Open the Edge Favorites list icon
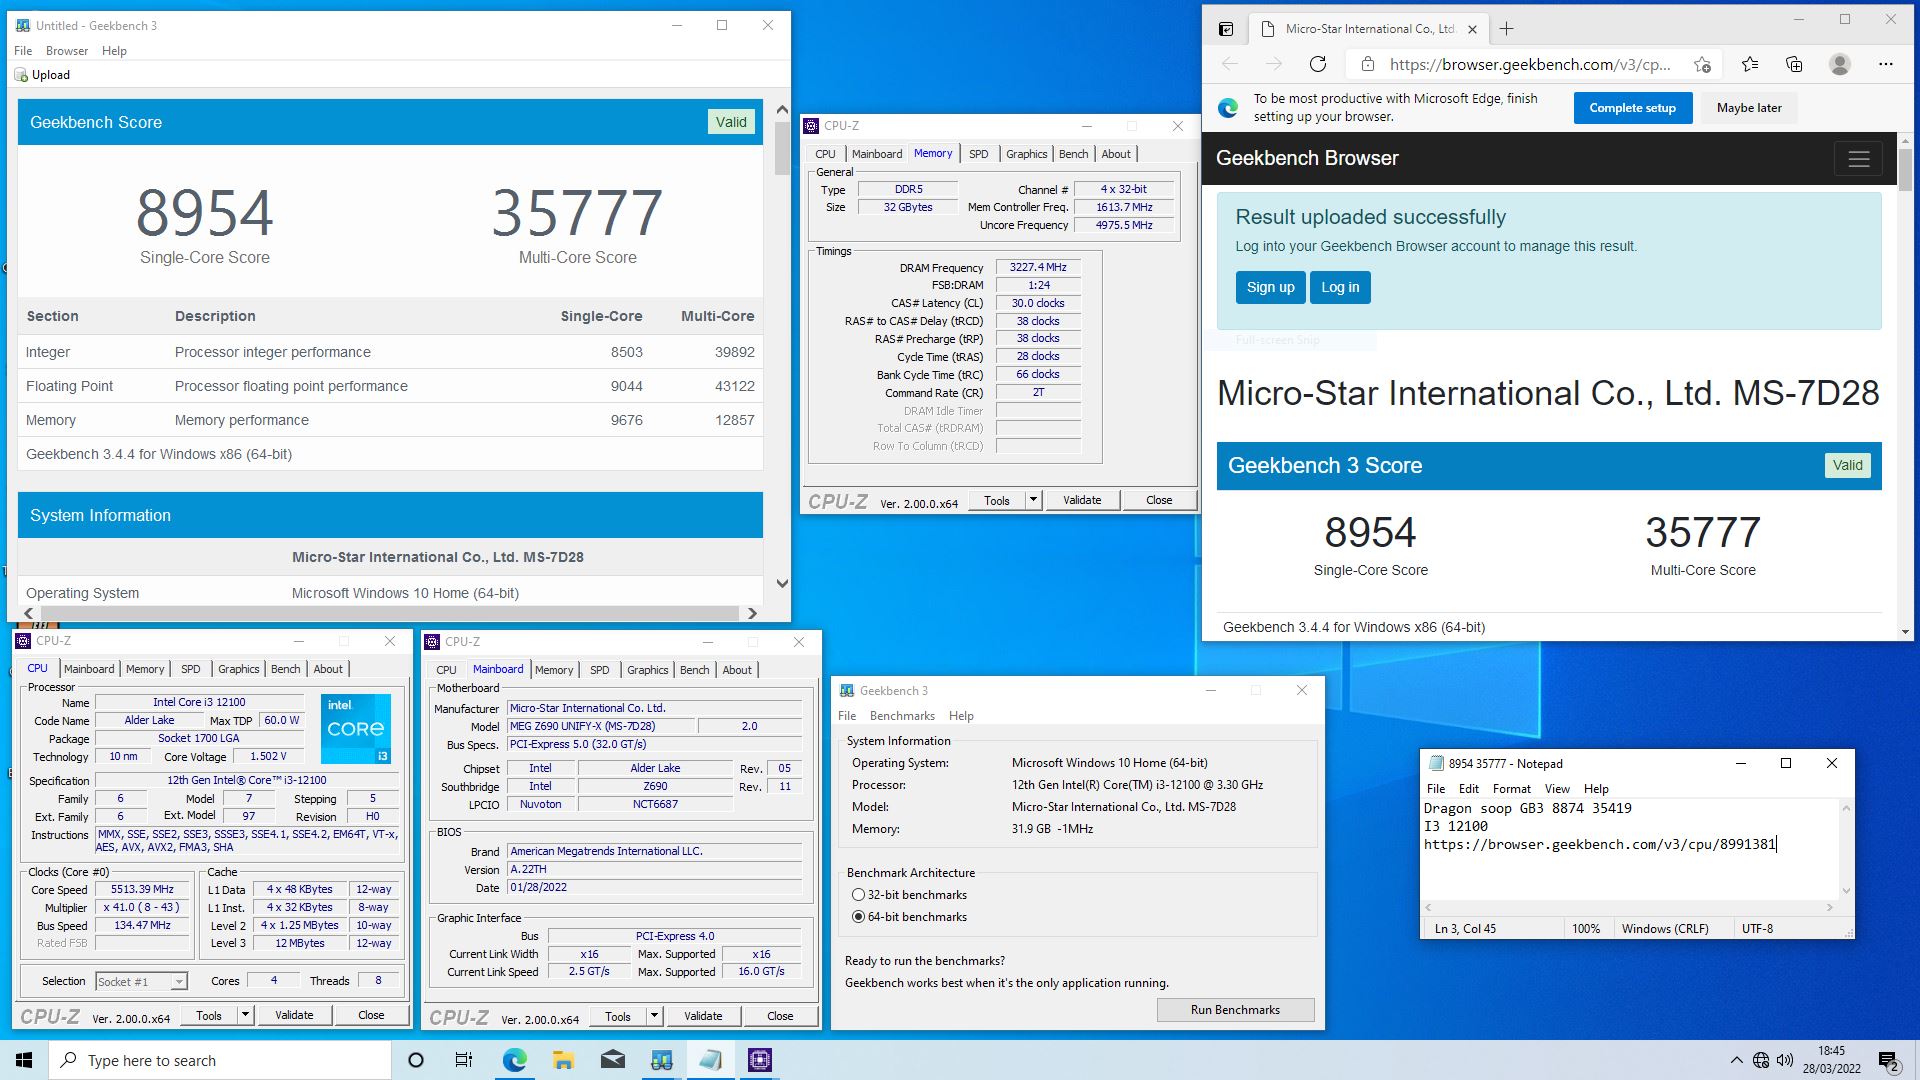The image size is (1920, 1080). point(1750,64)
